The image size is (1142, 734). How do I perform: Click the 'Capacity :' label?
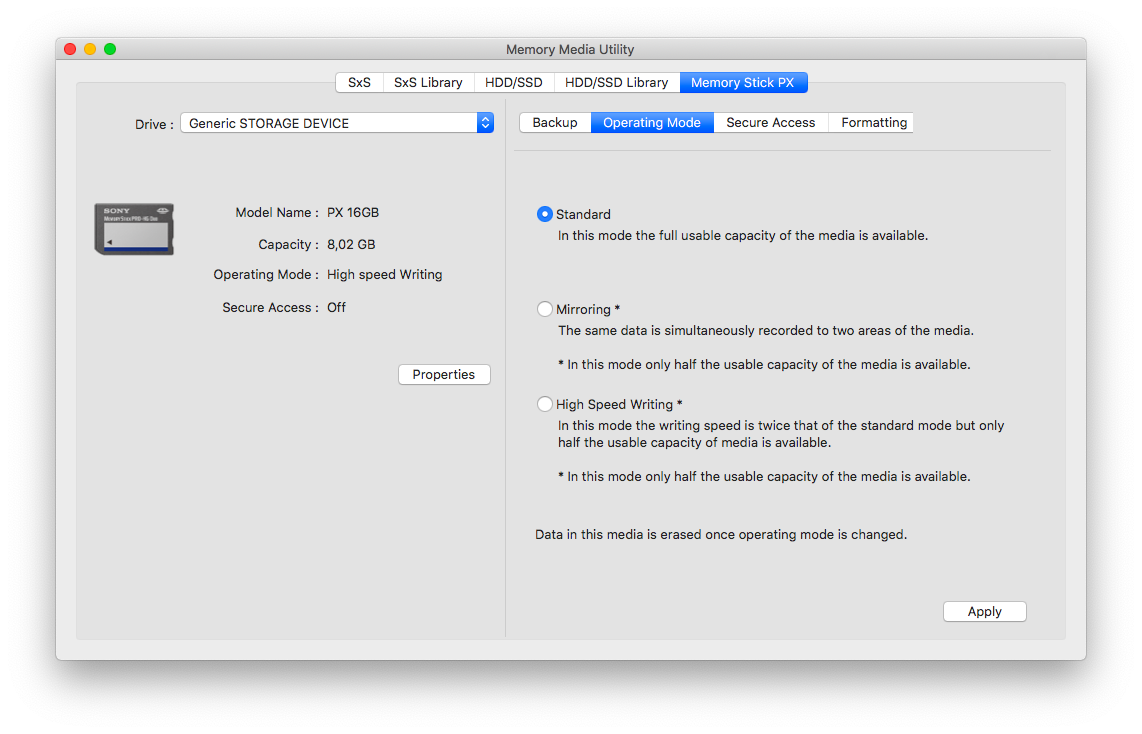coord(288,245)
